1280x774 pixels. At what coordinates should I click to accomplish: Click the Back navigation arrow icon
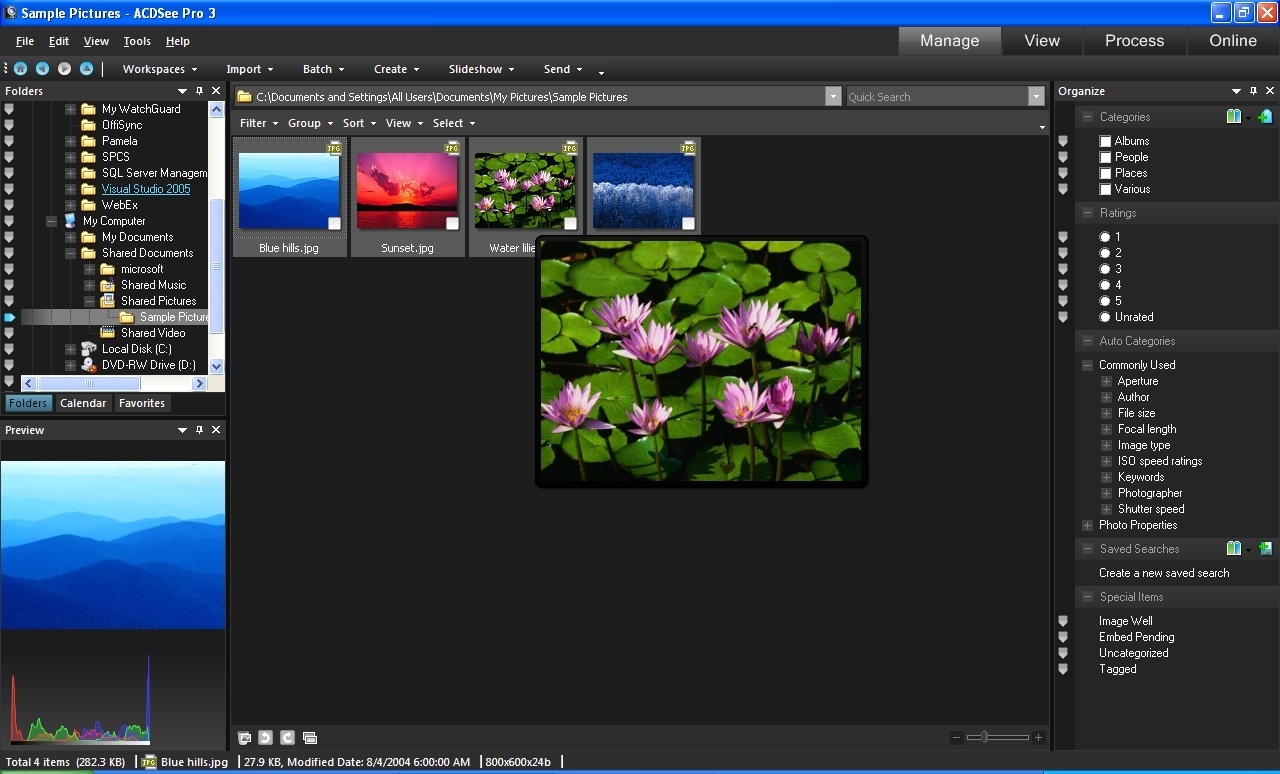[42, 68]
